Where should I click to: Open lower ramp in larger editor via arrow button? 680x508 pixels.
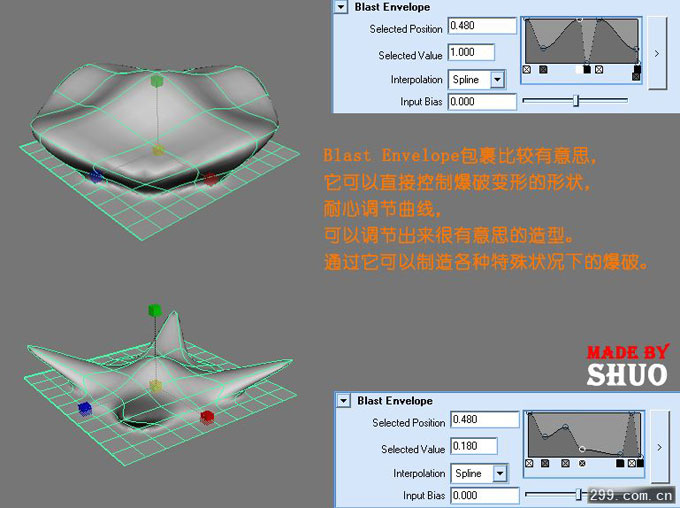[x=660, y=447]
